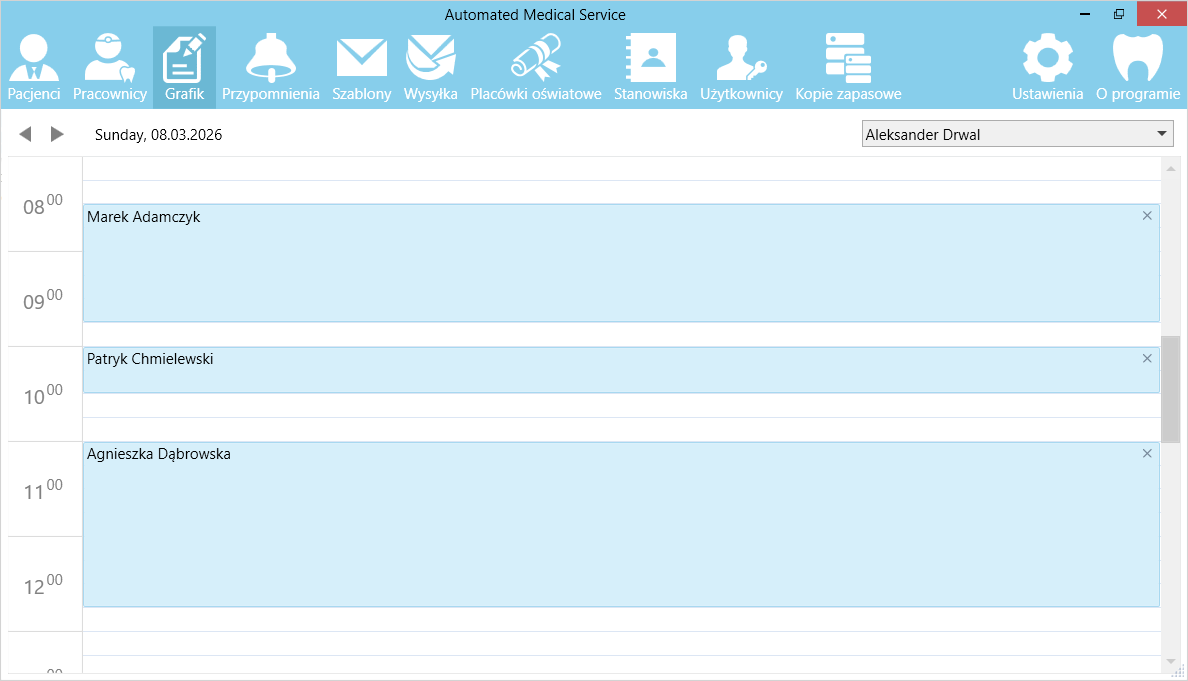Viewport: 1188px width, 681px height.
Task: Open Kopie zapasowe backup icon
Action: (848, 67)
